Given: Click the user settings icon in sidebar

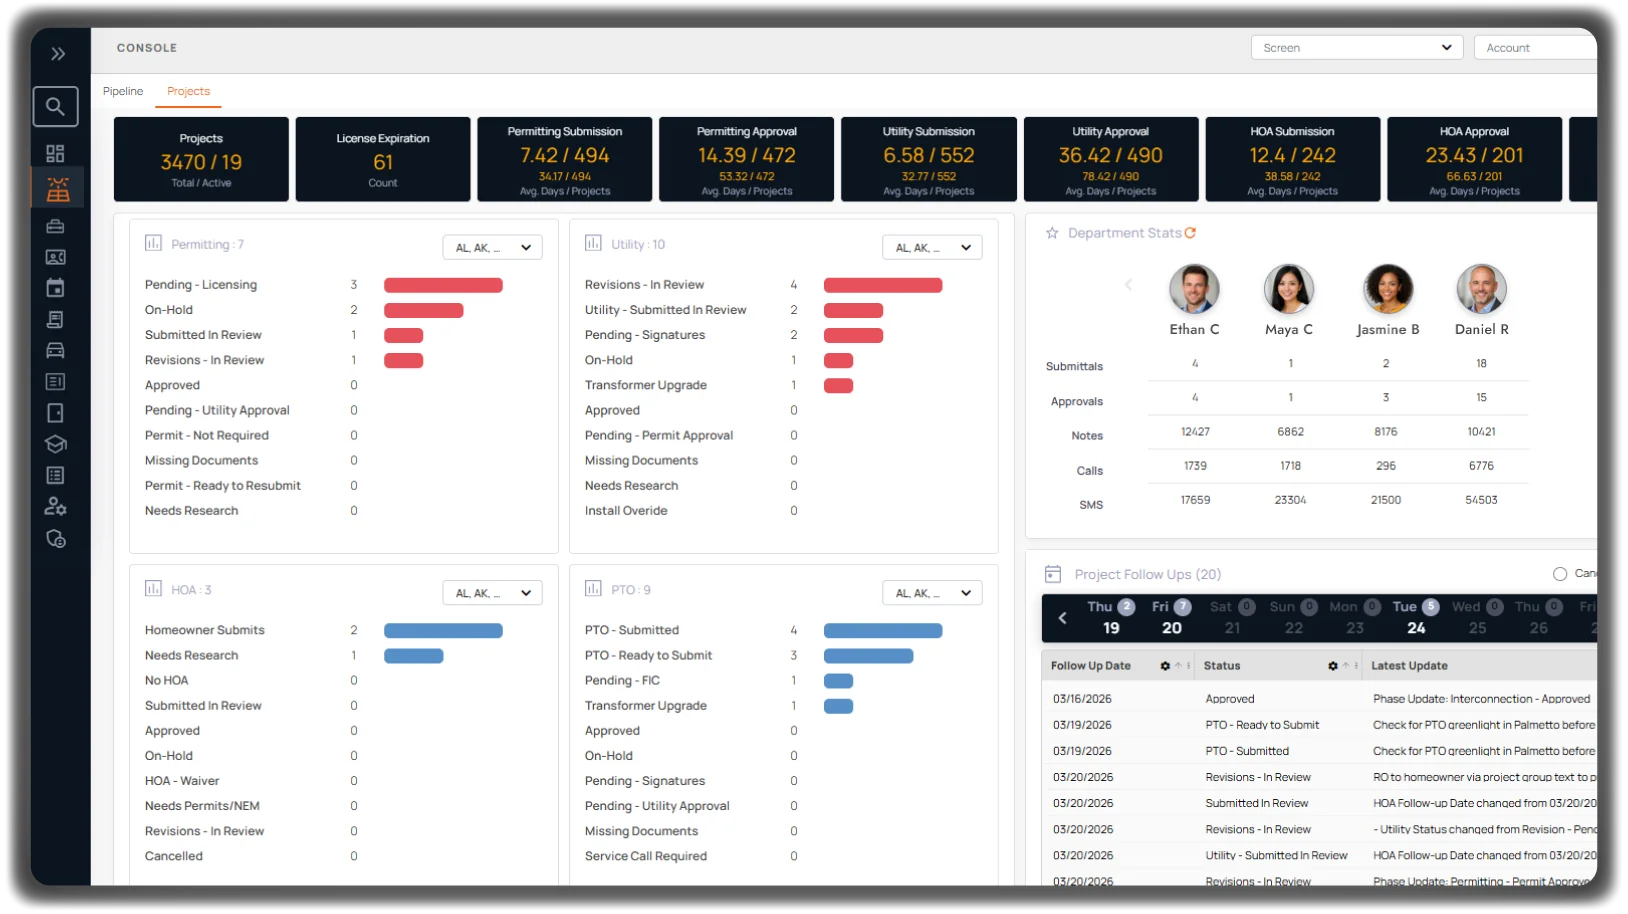Looking at the screenshot, I should (55, 507).
